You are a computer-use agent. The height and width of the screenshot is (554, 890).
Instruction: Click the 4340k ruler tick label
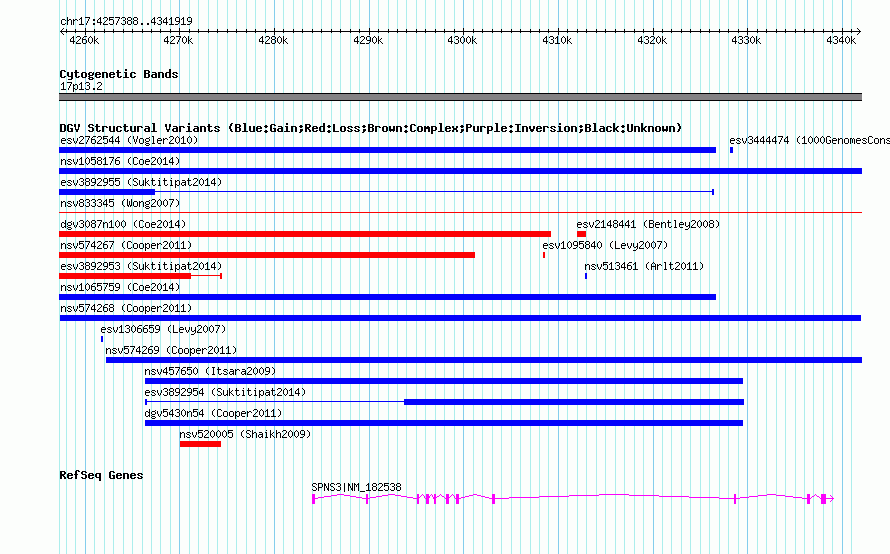pyautogui.click(x=841, y=40)
